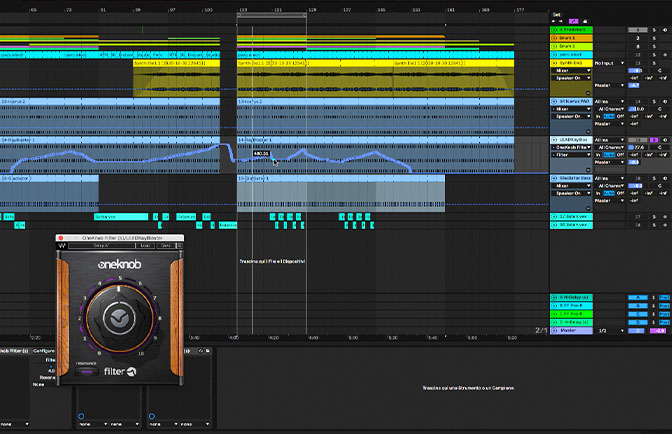Click the device hot-swap icon in device title bar
The width and height of the screenshot is (672, 434).
201,351
